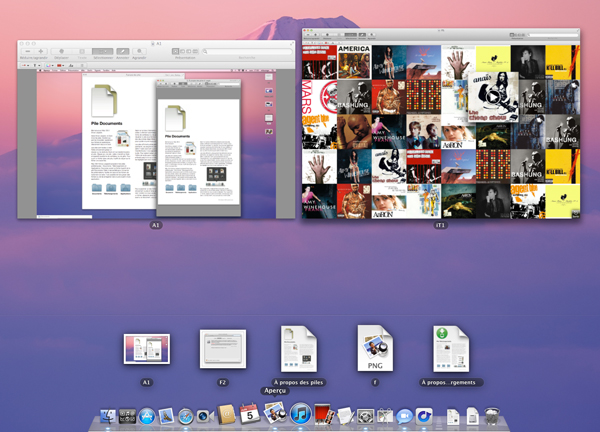Viewport: 600px width, 432px height.
Task: Open Finder from the Dock
Action: (x=108, y=416)
